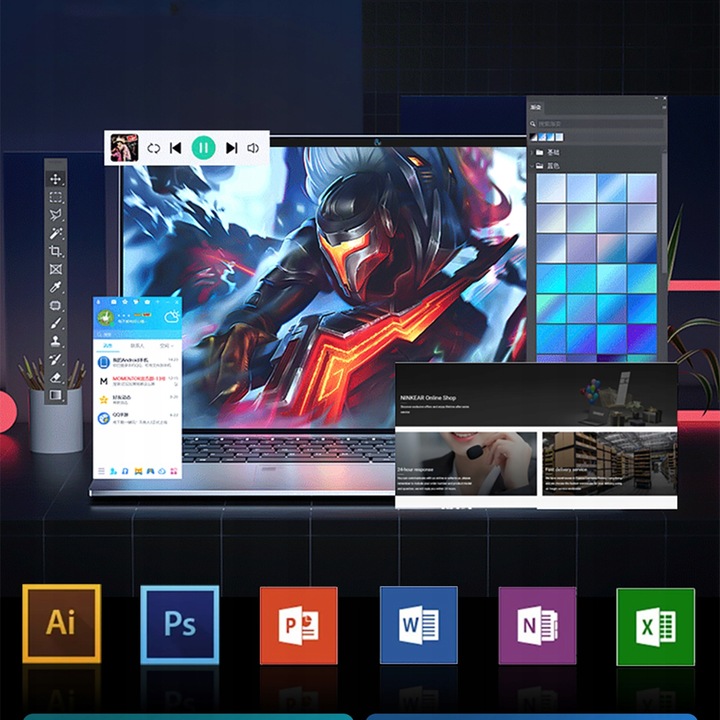Viewport: 720px width, 720px height.
Task: Select the Brush tool
Action: click(x=56, y=323)
